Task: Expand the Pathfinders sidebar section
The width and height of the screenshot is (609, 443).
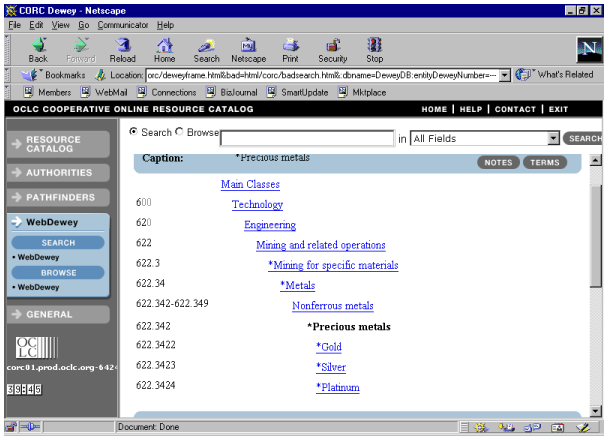Action: [58, 198]
